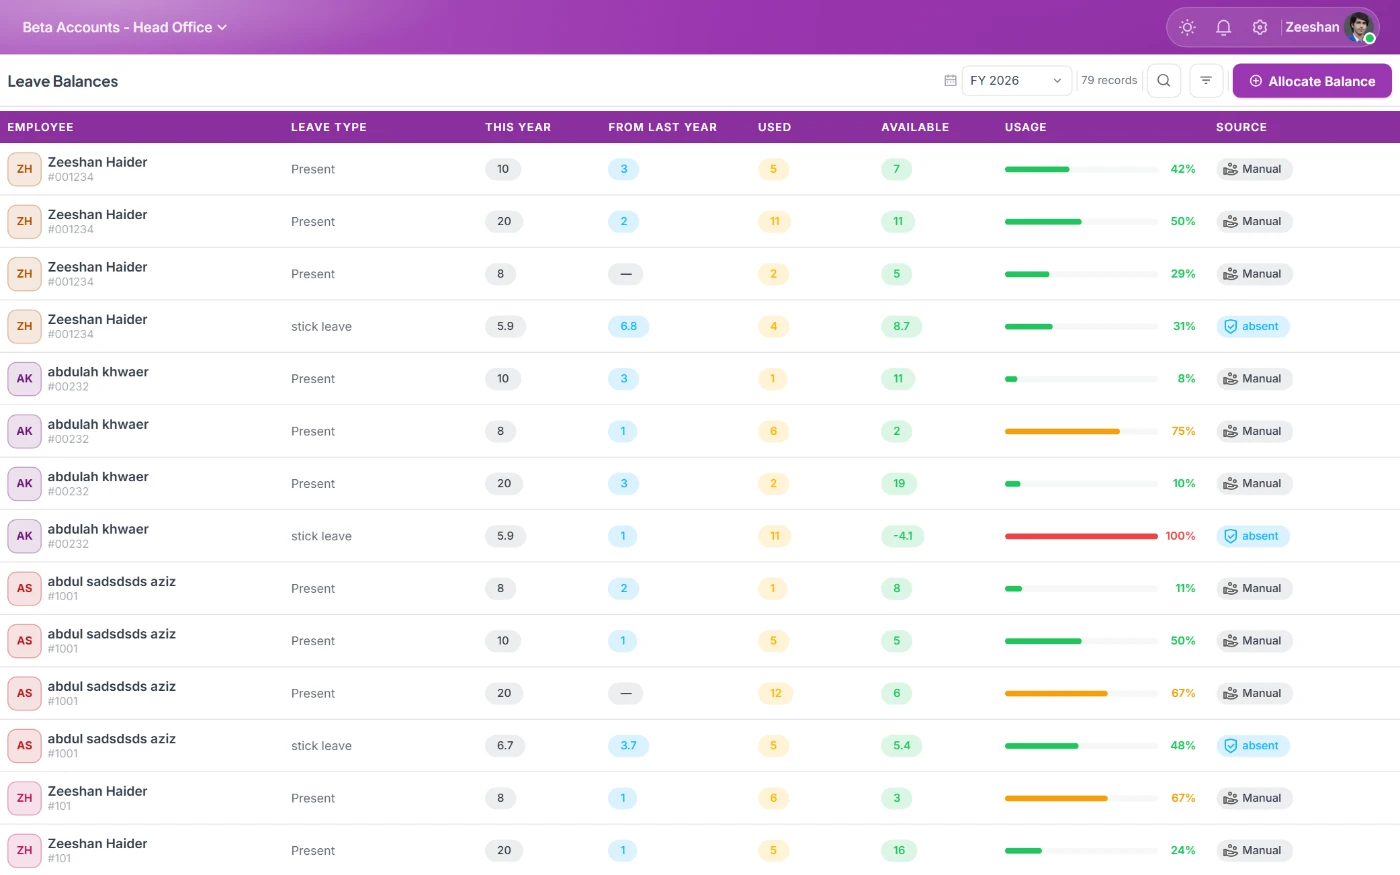Click AS avatar in the 11% usage row
Image resolution: width=1400 pixels, height=875 pixels.
[x=24, y=588]
